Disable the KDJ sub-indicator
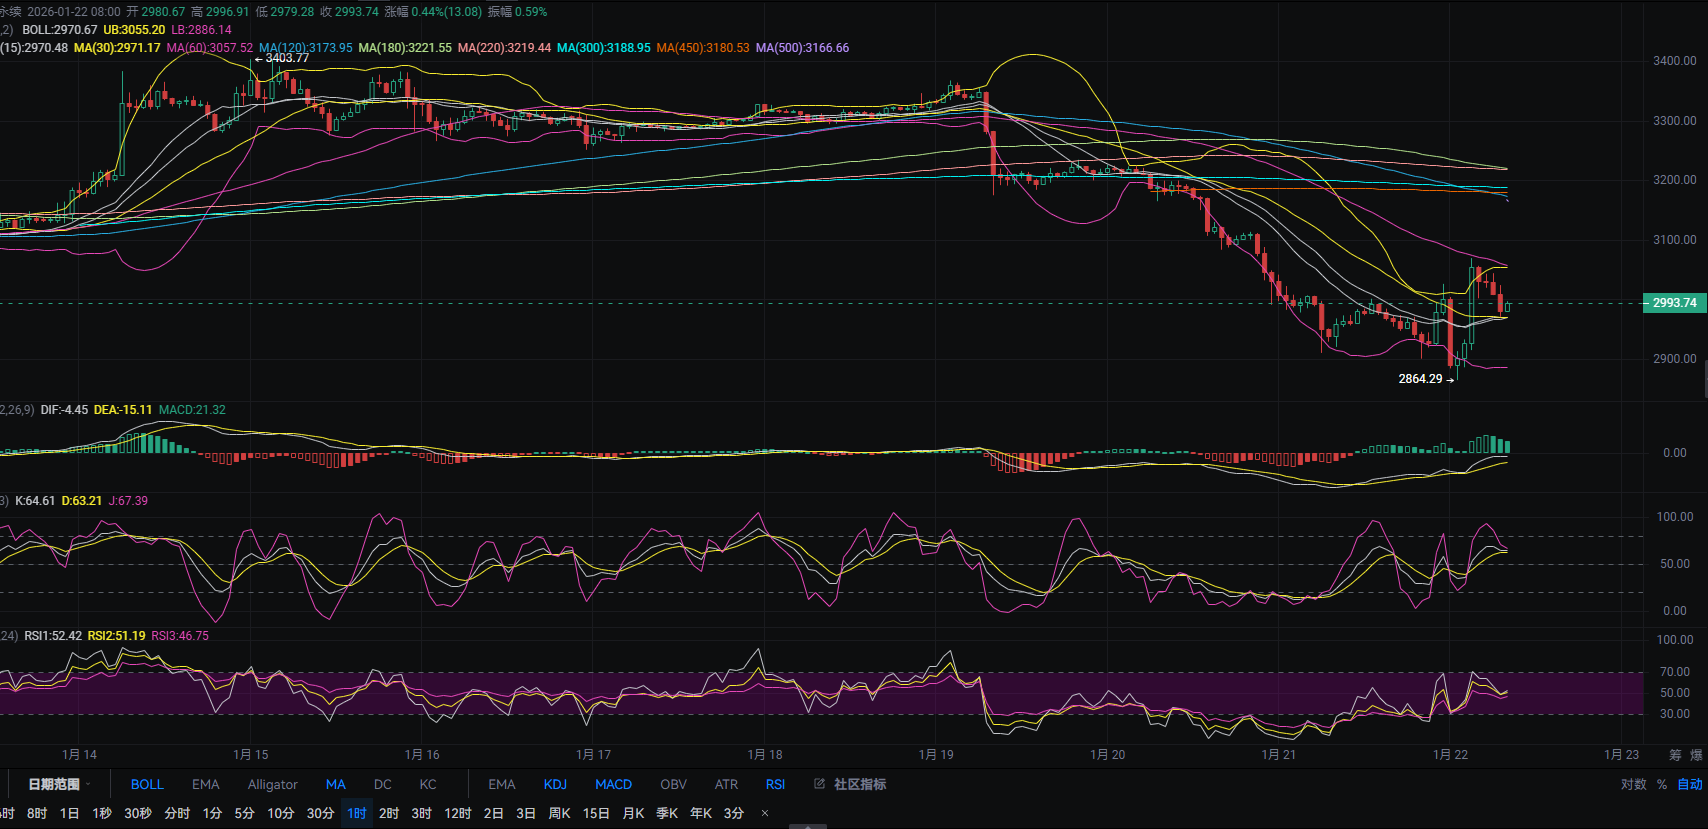The image size is (1708, 829). pyautogui.click(x=555, y=784)
